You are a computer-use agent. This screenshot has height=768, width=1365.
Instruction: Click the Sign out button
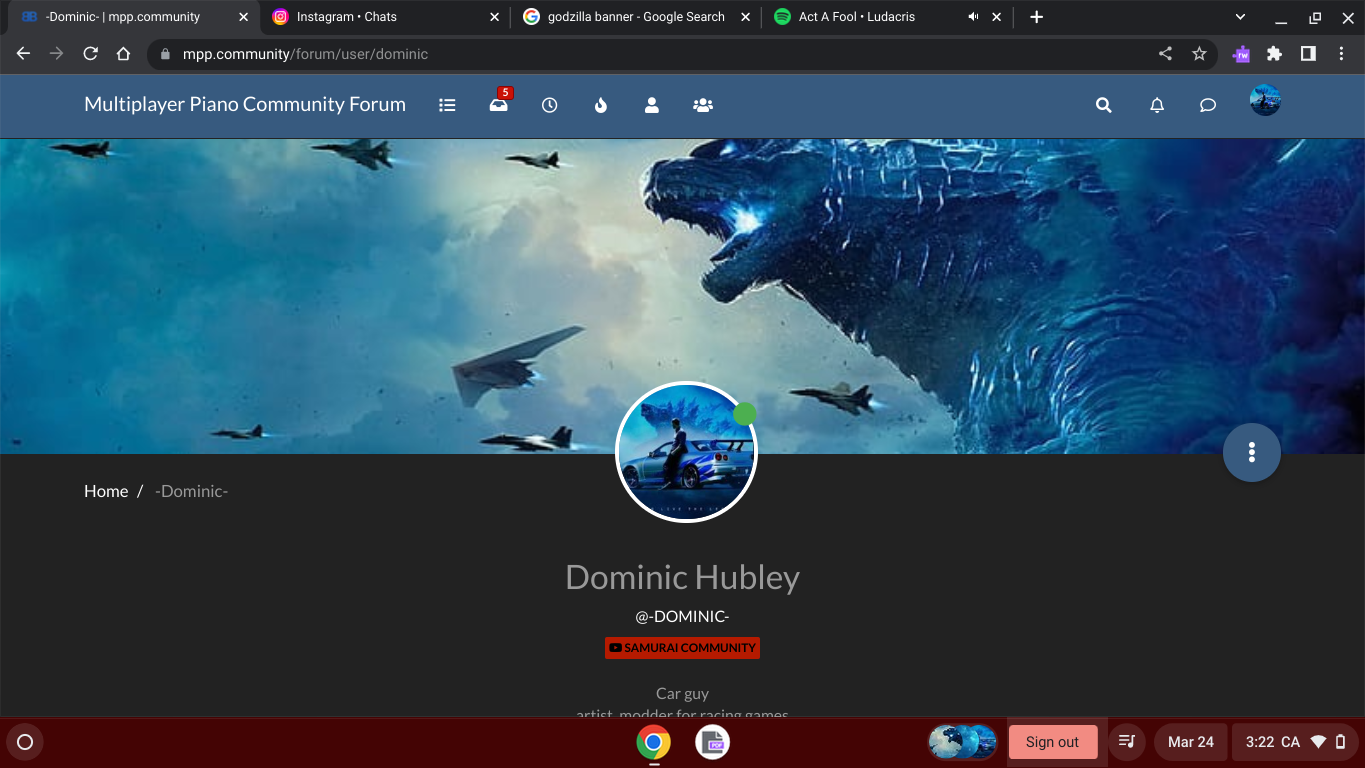click(x=1052, y=742)
